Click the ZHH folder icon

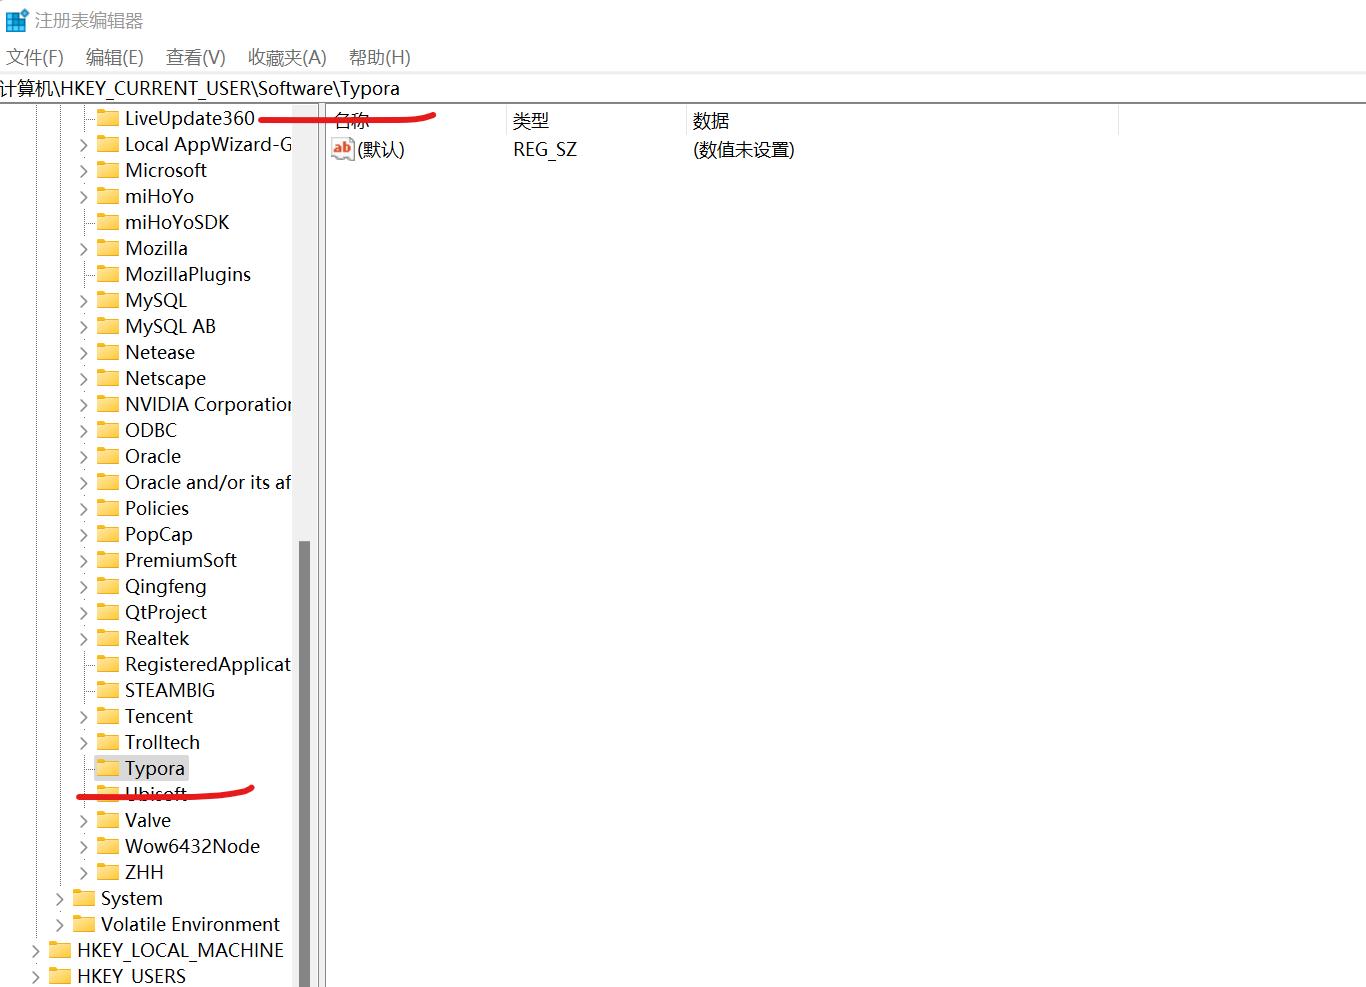108,872
